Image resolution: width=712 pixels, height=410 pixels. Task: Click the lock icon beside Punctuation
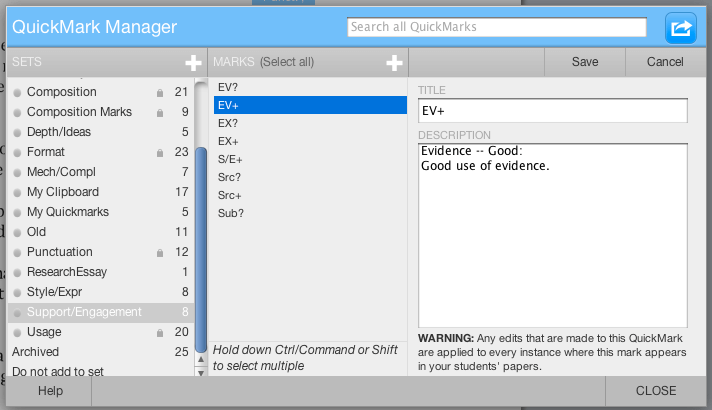click(x=159, y=252)
